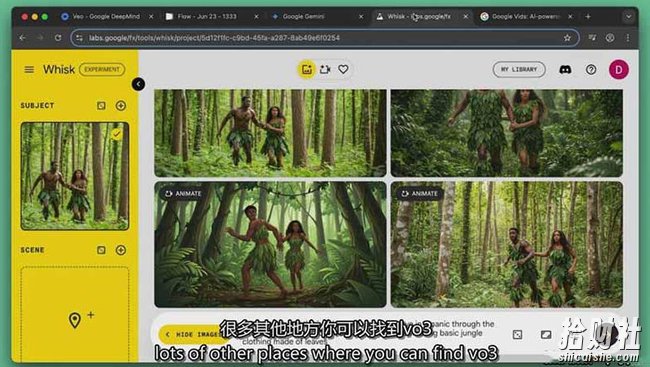Image resolution: width=650 pixels, height=367 pixels.
Task: Click the Scene generate-from-text icon
Action: pyautogui.click(x=101, y=250)
